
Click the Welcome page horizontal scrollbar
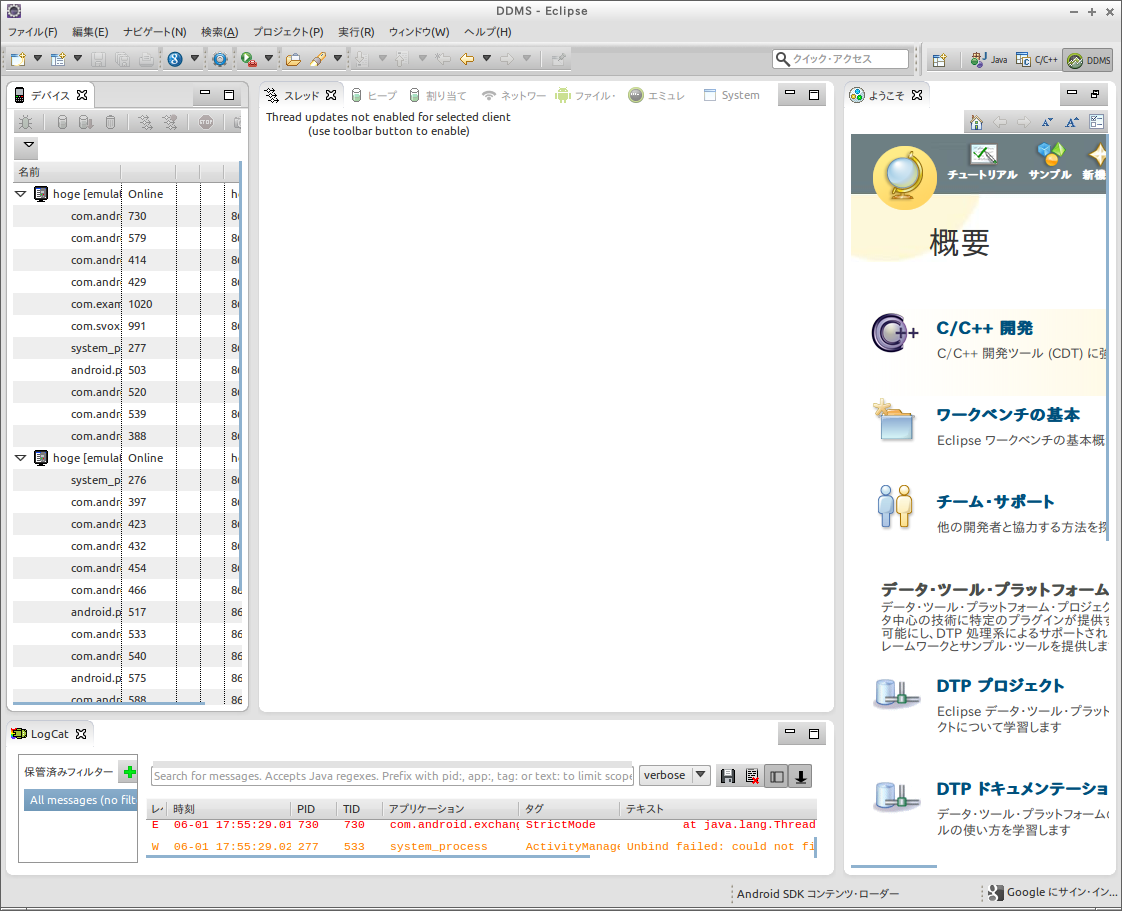point(894,866)
